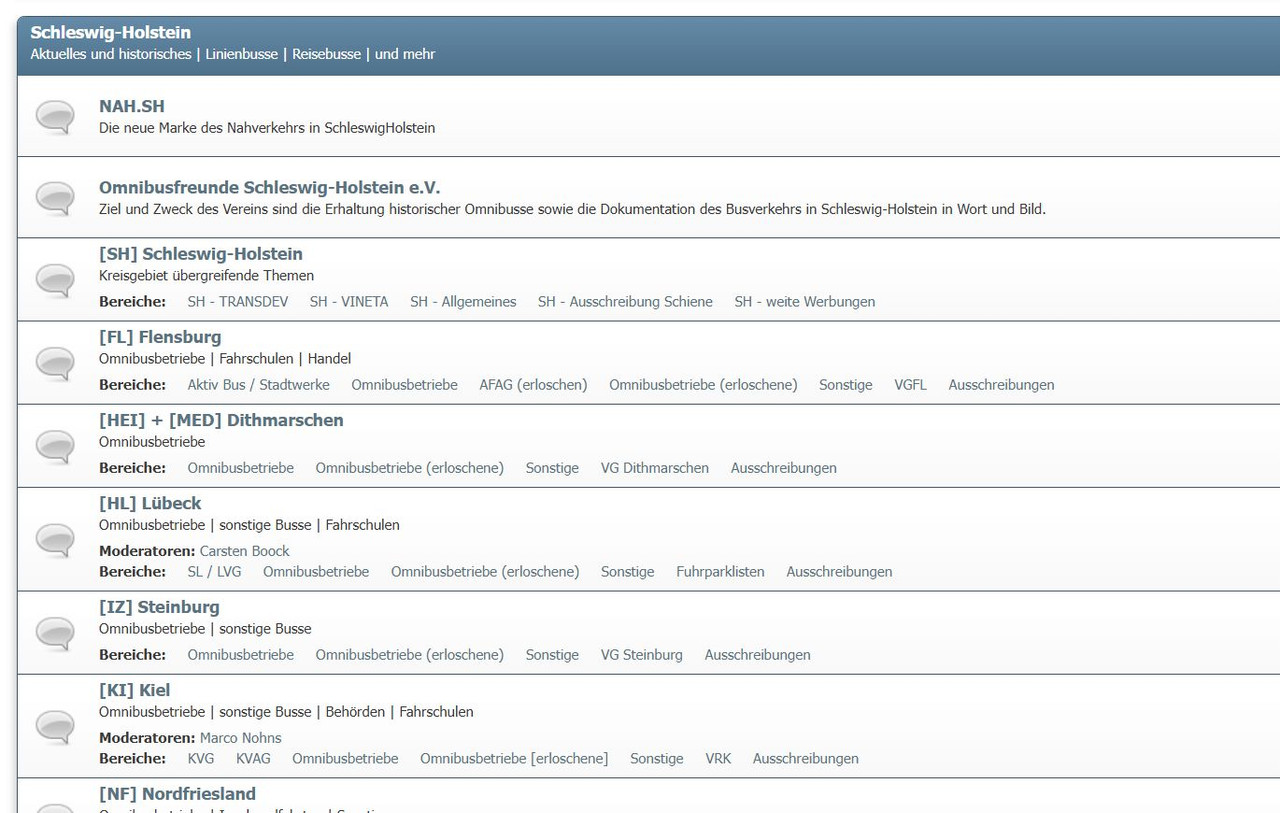
Task: Open Steinburg Ausschreibungen subforum
Action: (758, 654)
